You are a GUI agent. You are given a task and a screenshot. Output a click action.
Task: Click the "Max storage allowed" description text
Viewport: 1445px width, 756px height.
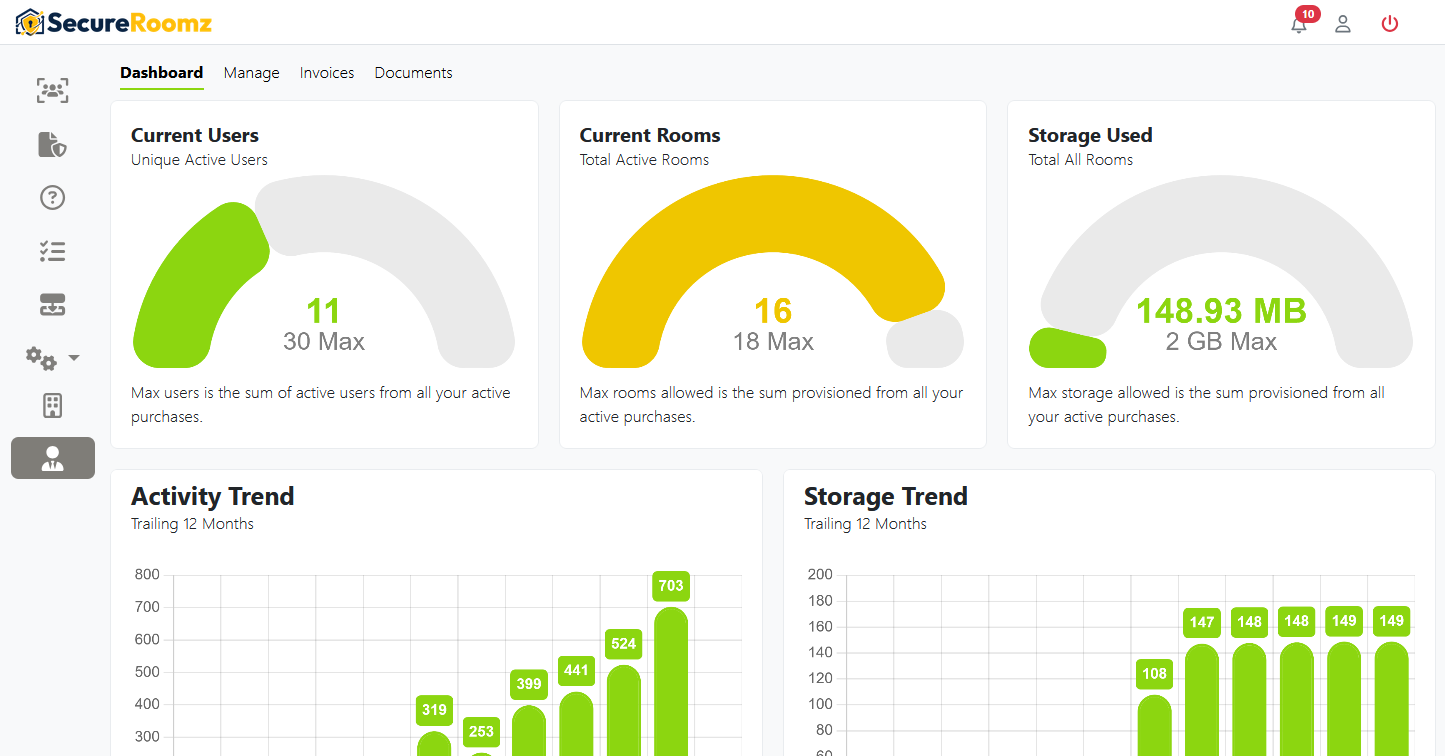point(1206,405)
